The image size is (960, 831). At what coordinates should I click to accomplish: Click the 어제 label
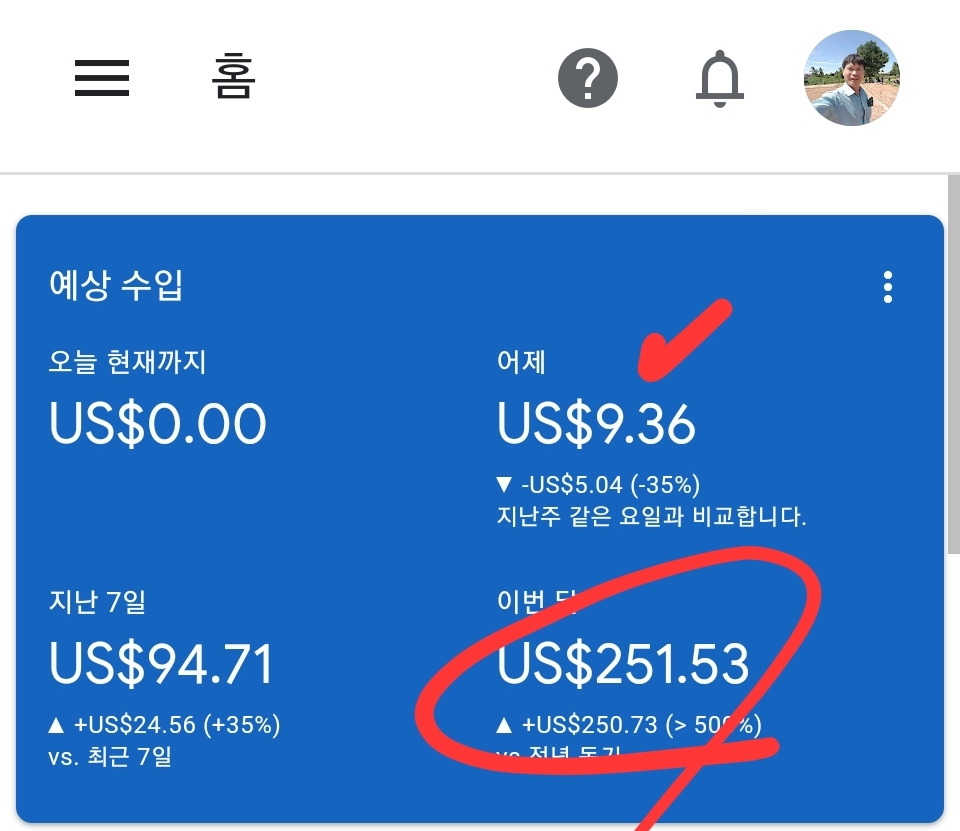pos(521,362)
